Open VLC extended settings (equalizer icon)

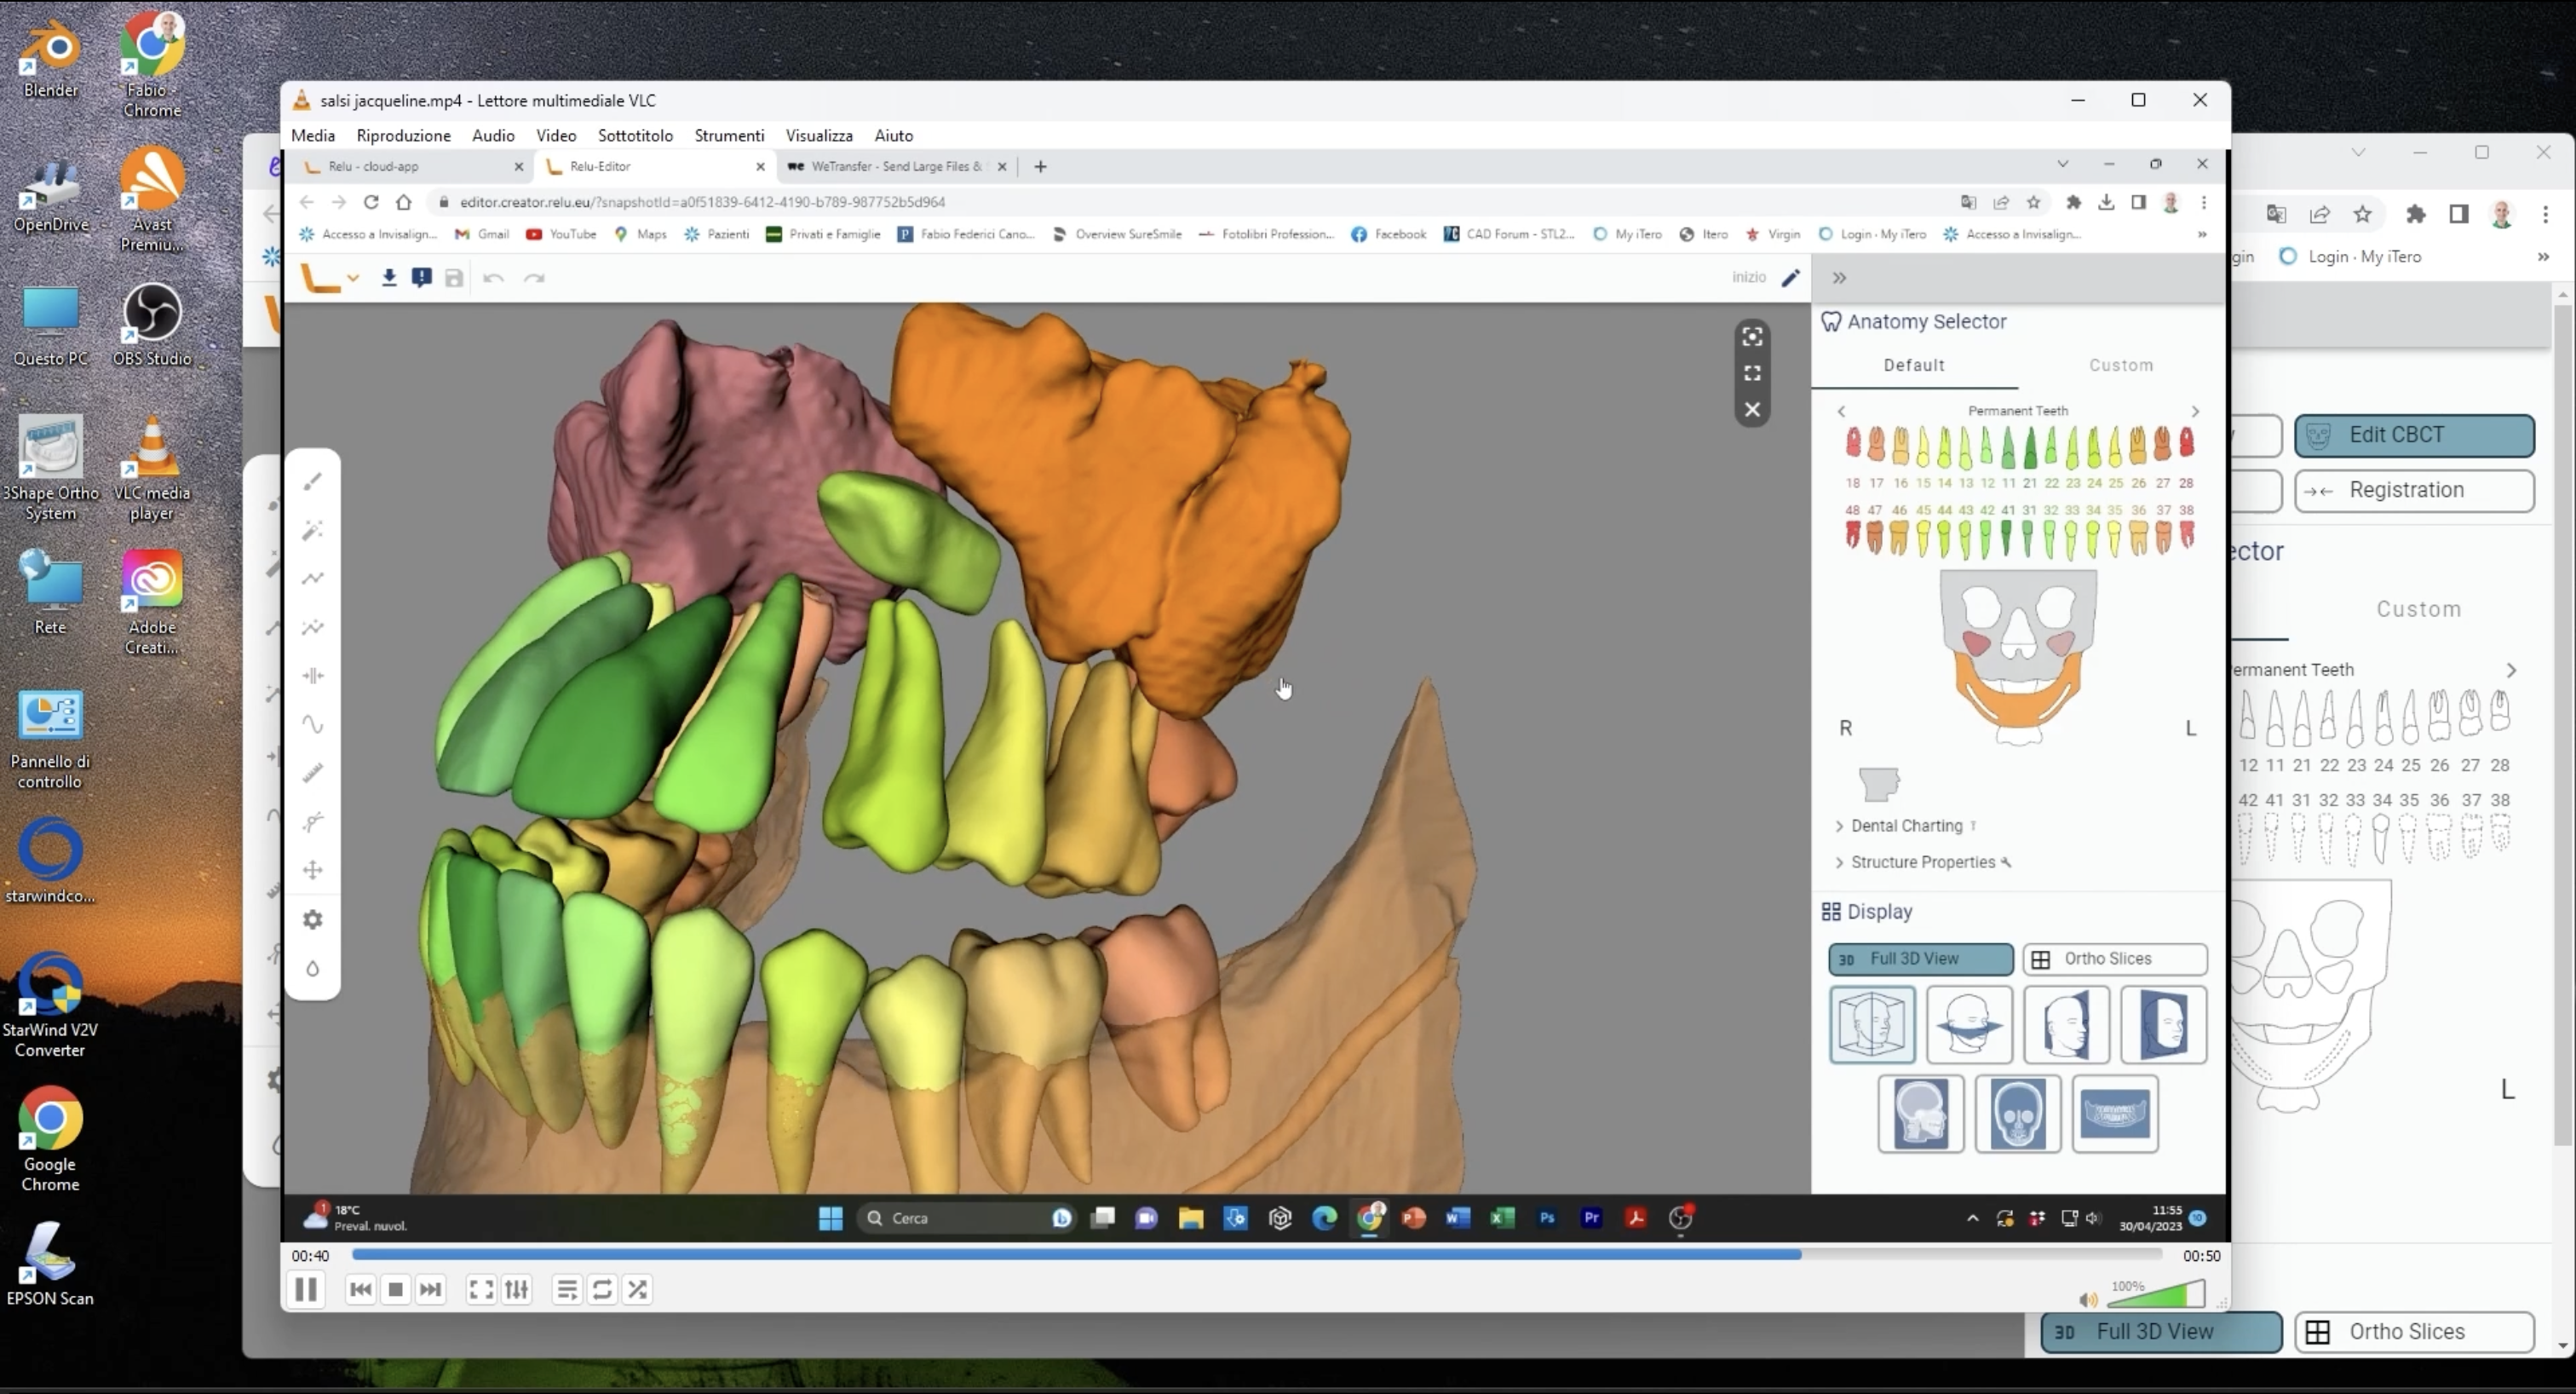516,1290
